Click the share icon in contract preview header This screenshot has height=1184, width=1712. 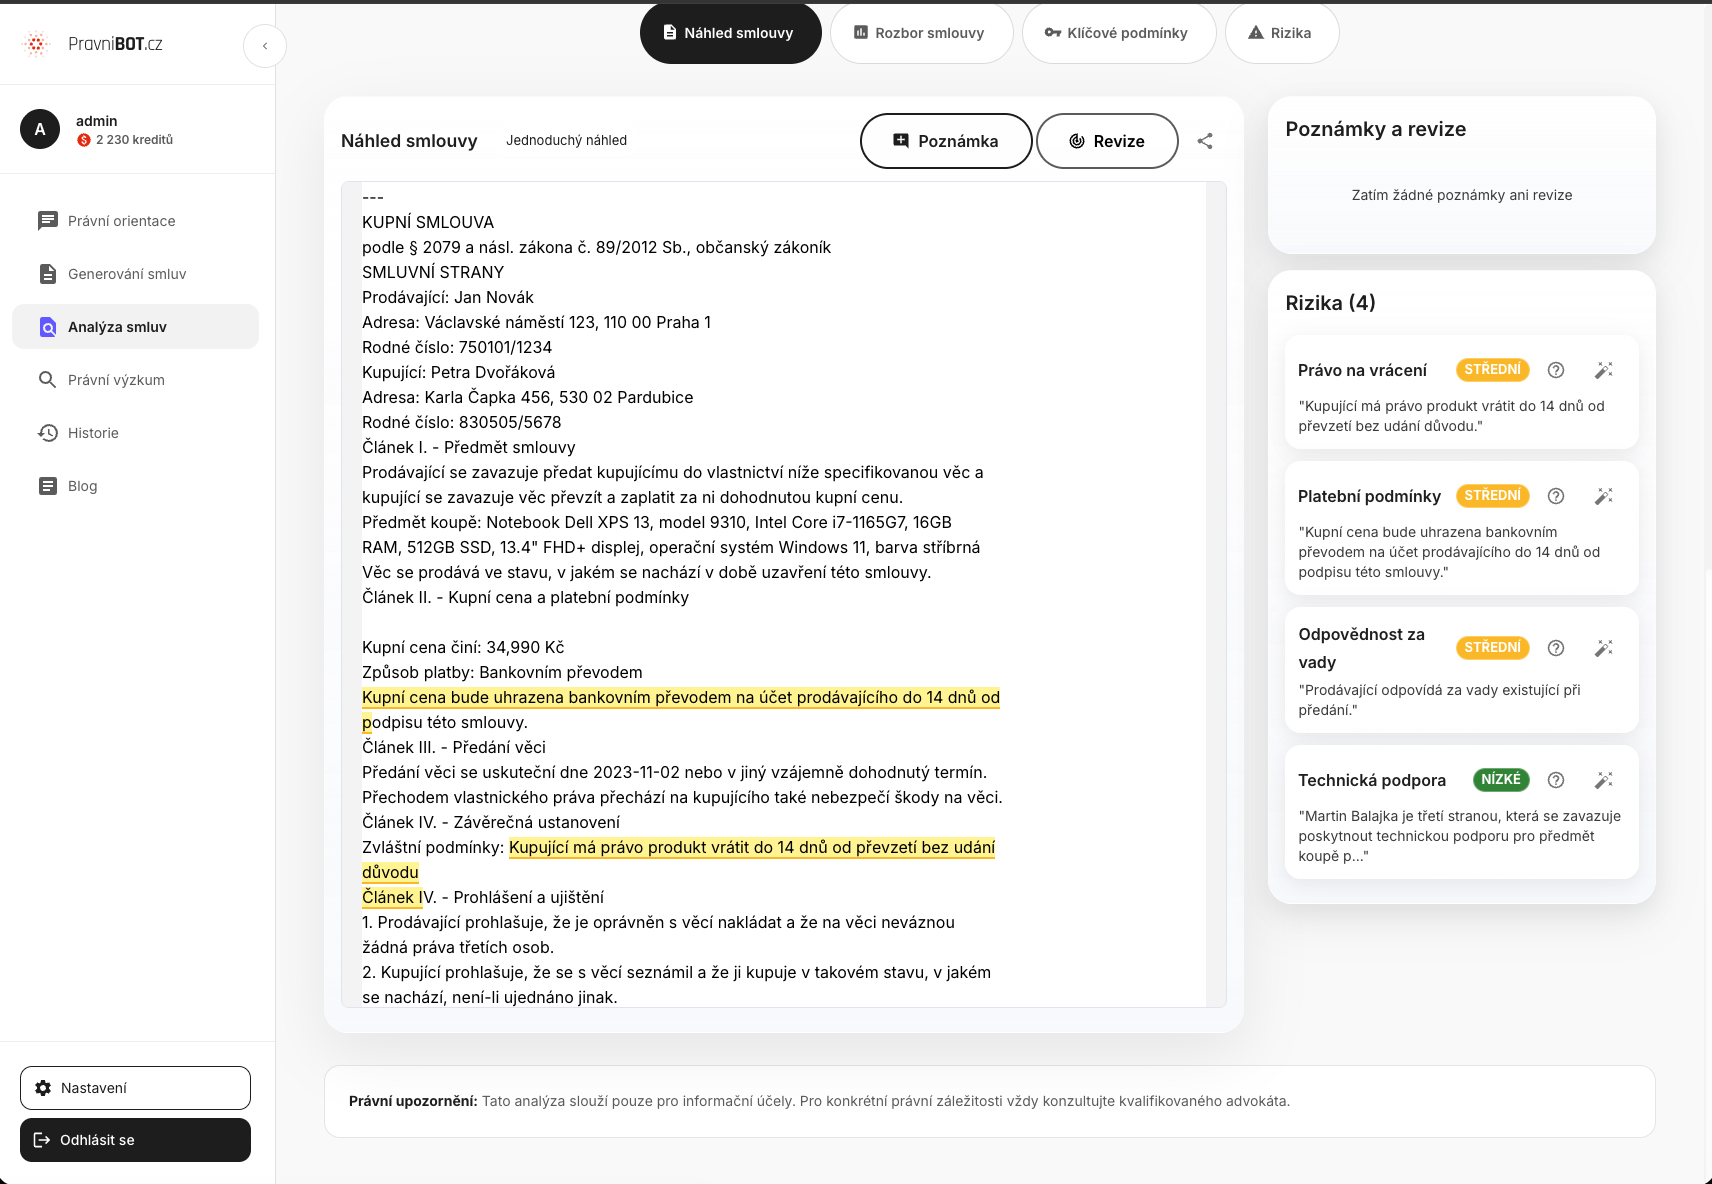pos(1205,141)
